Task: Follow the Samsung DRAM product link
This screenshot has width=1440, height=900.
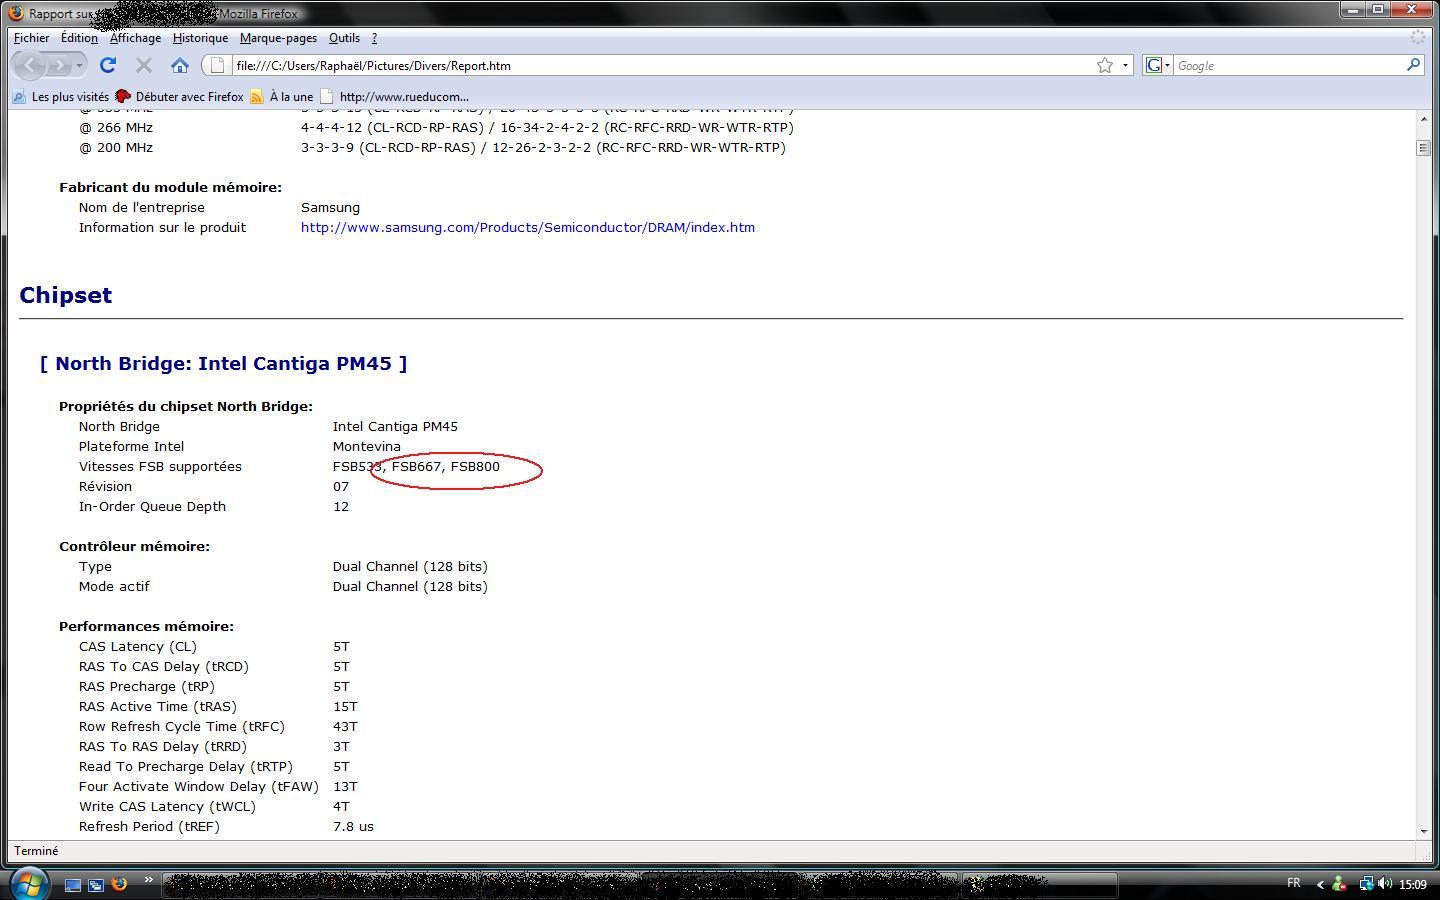Action: pyautogui.click(x=528, y=227)
